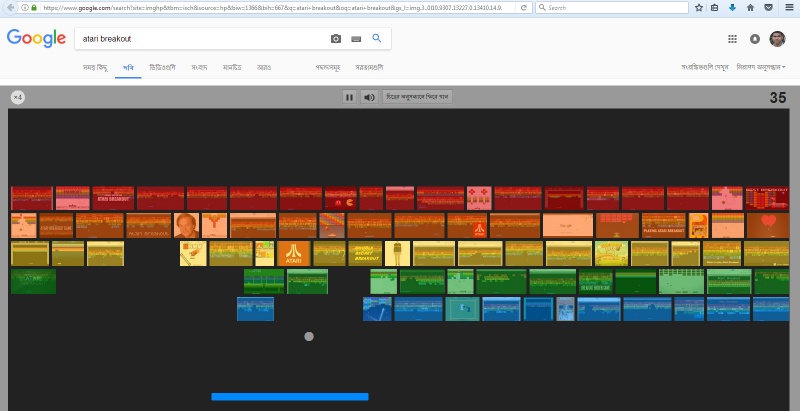Viewport: 800px width, 411px height.
Task: Open the on-screen keyboard icon in search box
Action: click(x=356, y=39)
